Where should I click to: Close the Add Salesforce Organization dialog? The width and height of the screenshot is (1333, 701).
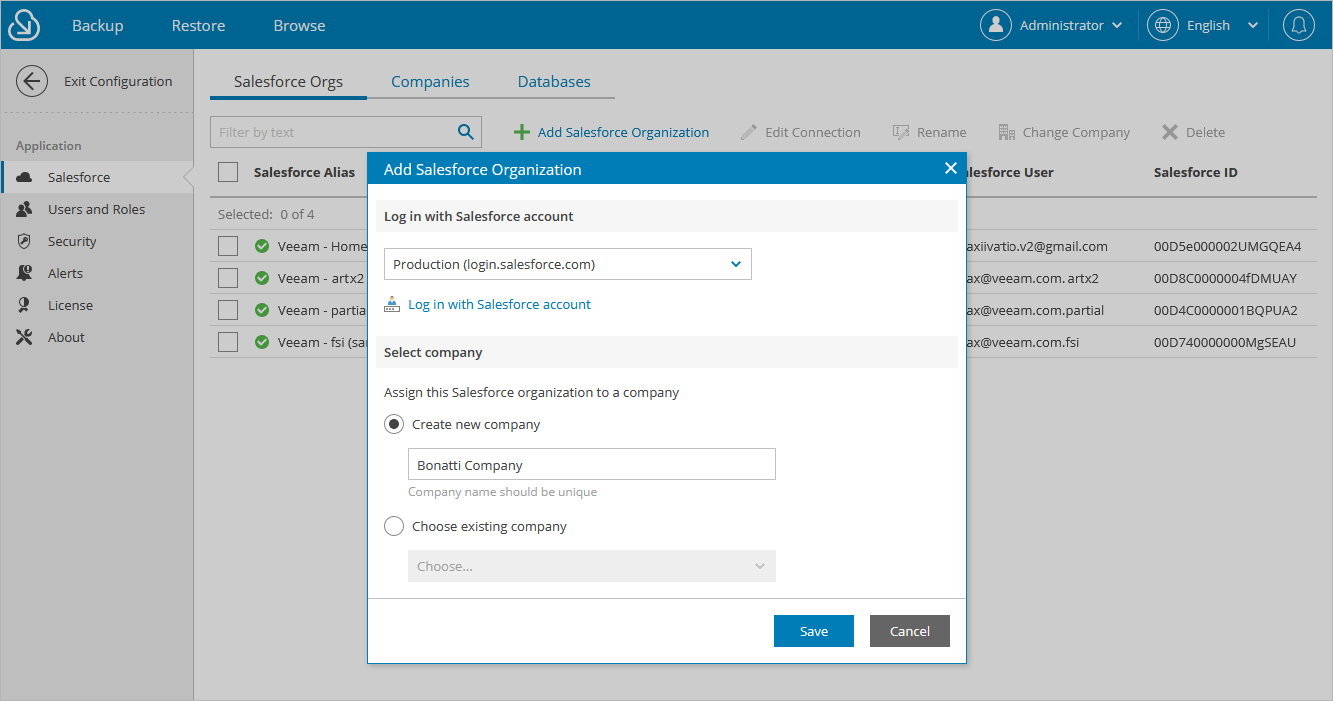[x=950, y=168]
